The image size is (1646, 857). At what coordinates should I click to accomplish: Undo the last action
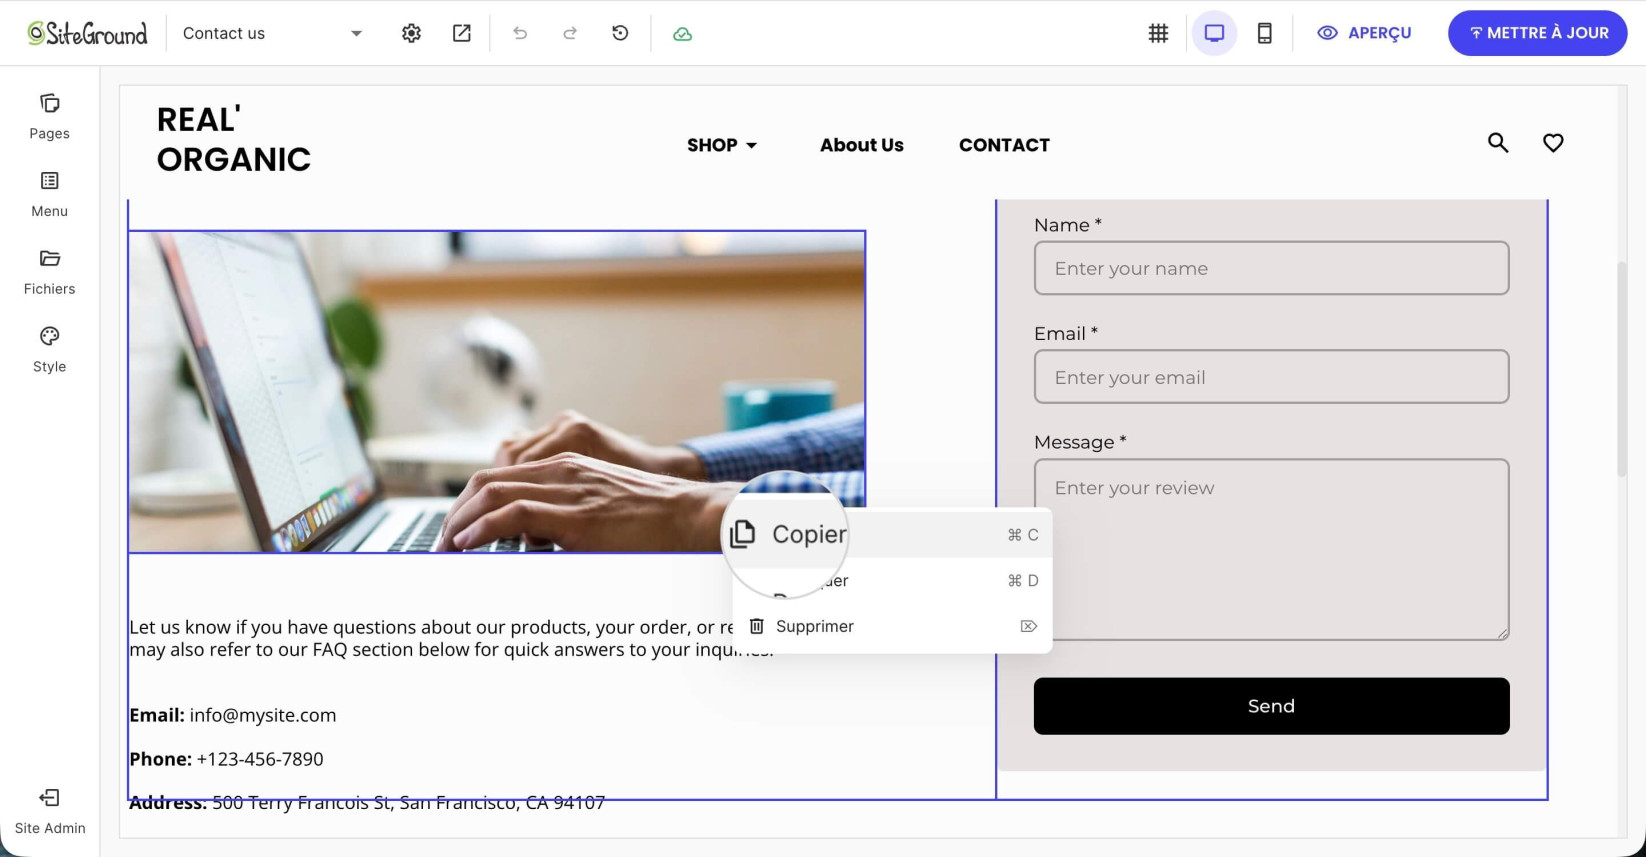(x=520, y=33)
